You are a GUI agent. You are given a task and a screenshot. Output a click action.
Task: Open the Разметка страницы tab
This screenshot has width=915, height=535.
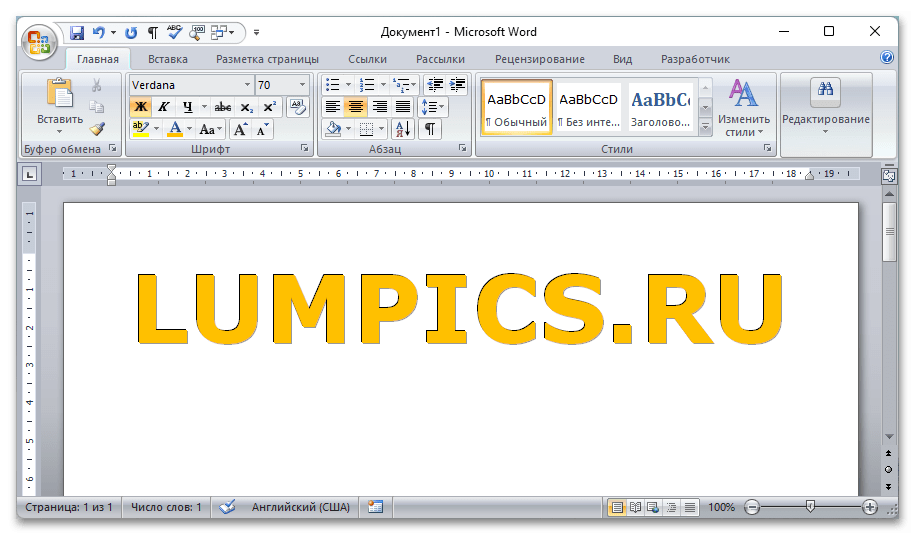click(267, 59)
